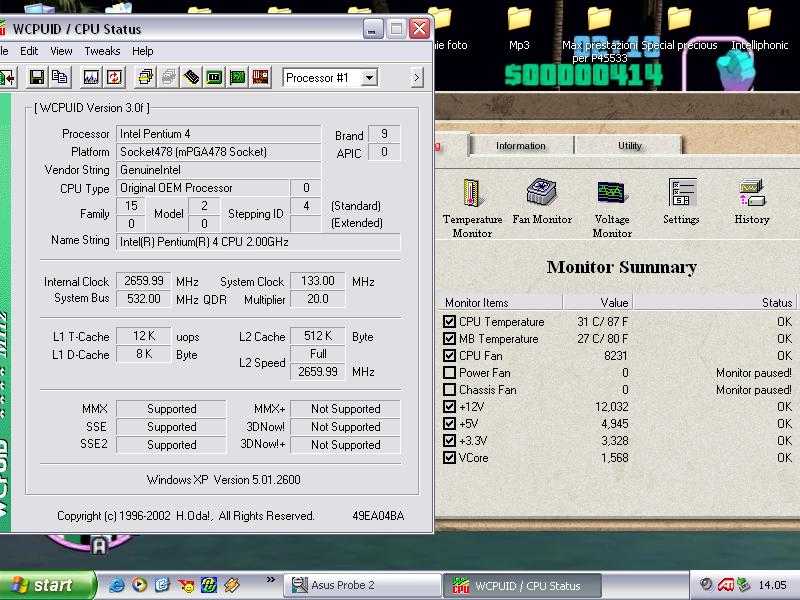Click the green chip toolbar icon
The image size is (800, 600).
[214, 78]
